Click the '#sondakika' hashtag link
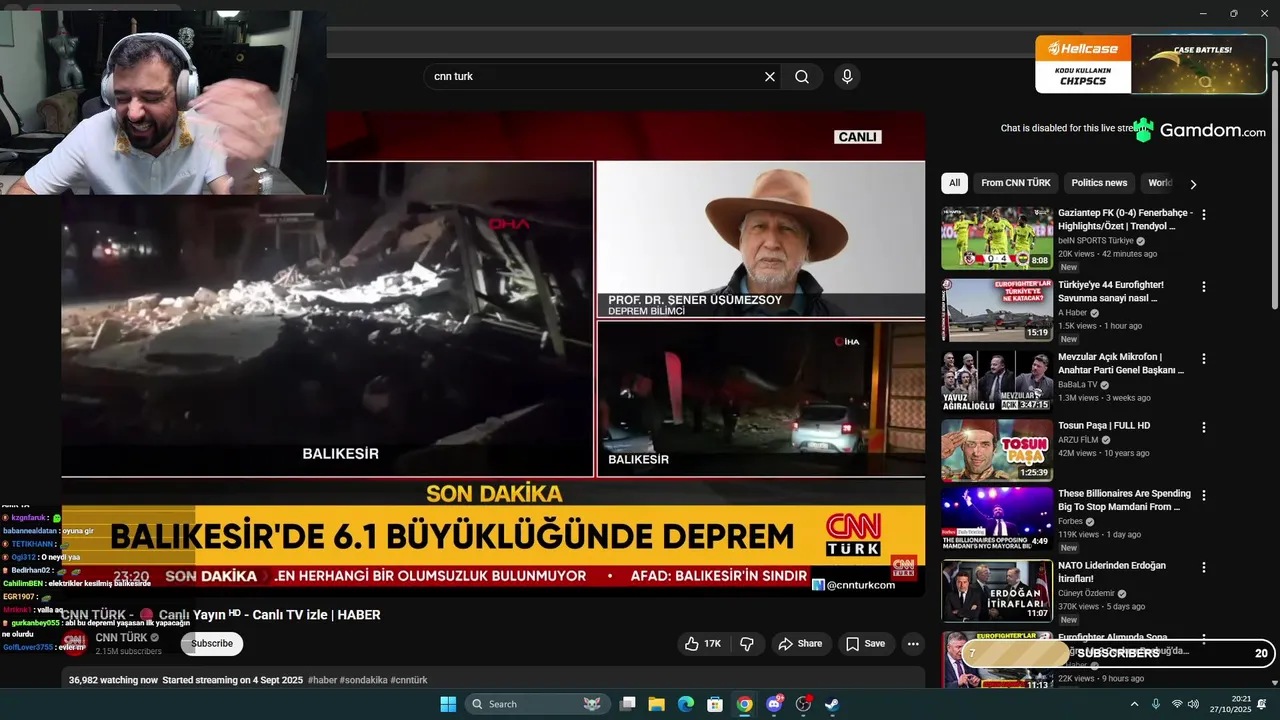This screenshot has width=1280, height=720. pos(363,680)
